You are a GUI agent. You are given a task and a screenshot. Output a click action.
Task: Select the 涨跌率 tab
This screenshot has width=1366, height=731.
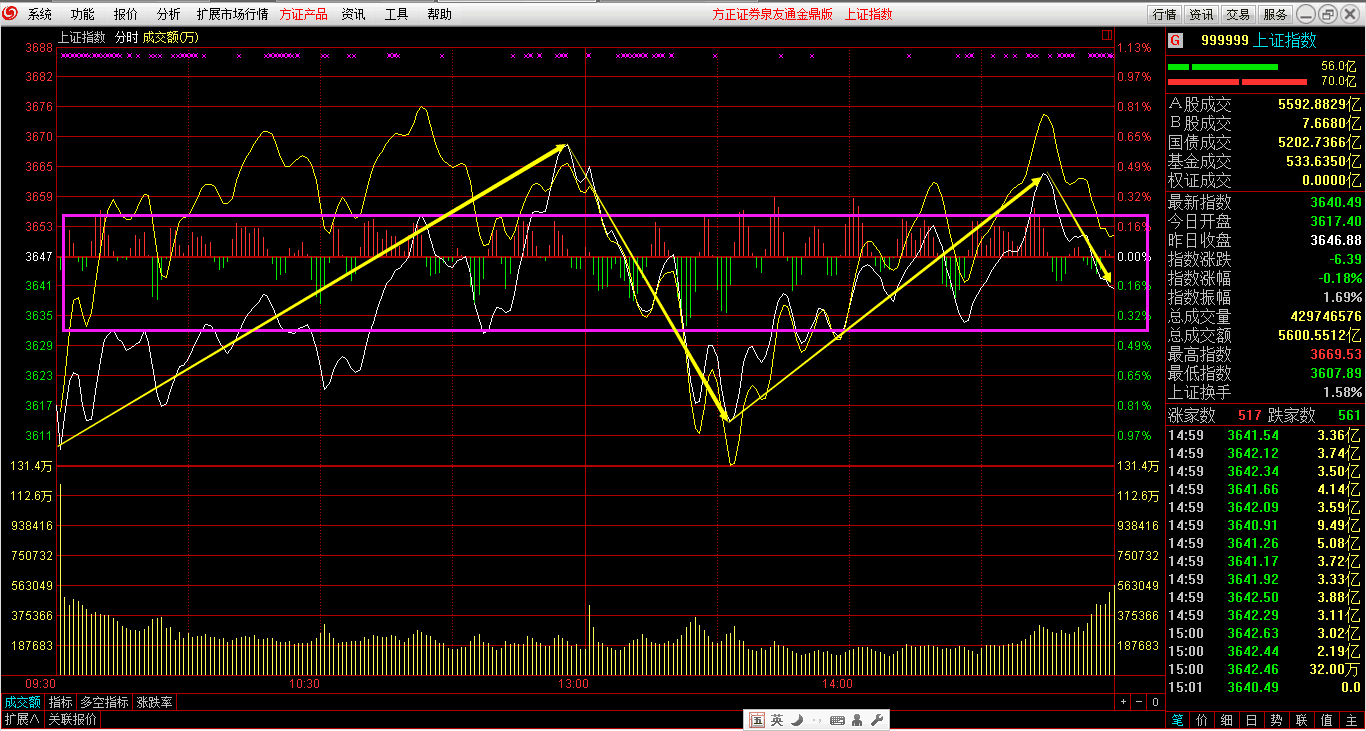coord(154,702)
